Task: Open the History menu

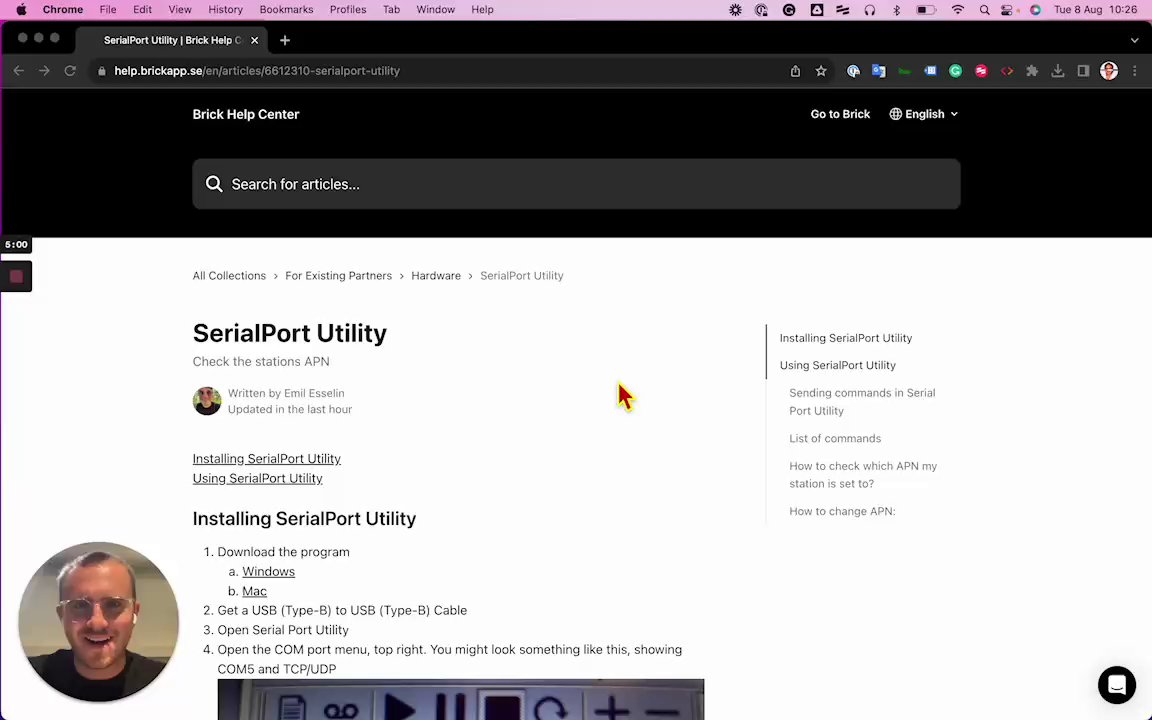Action: click(x=225, y=10)
